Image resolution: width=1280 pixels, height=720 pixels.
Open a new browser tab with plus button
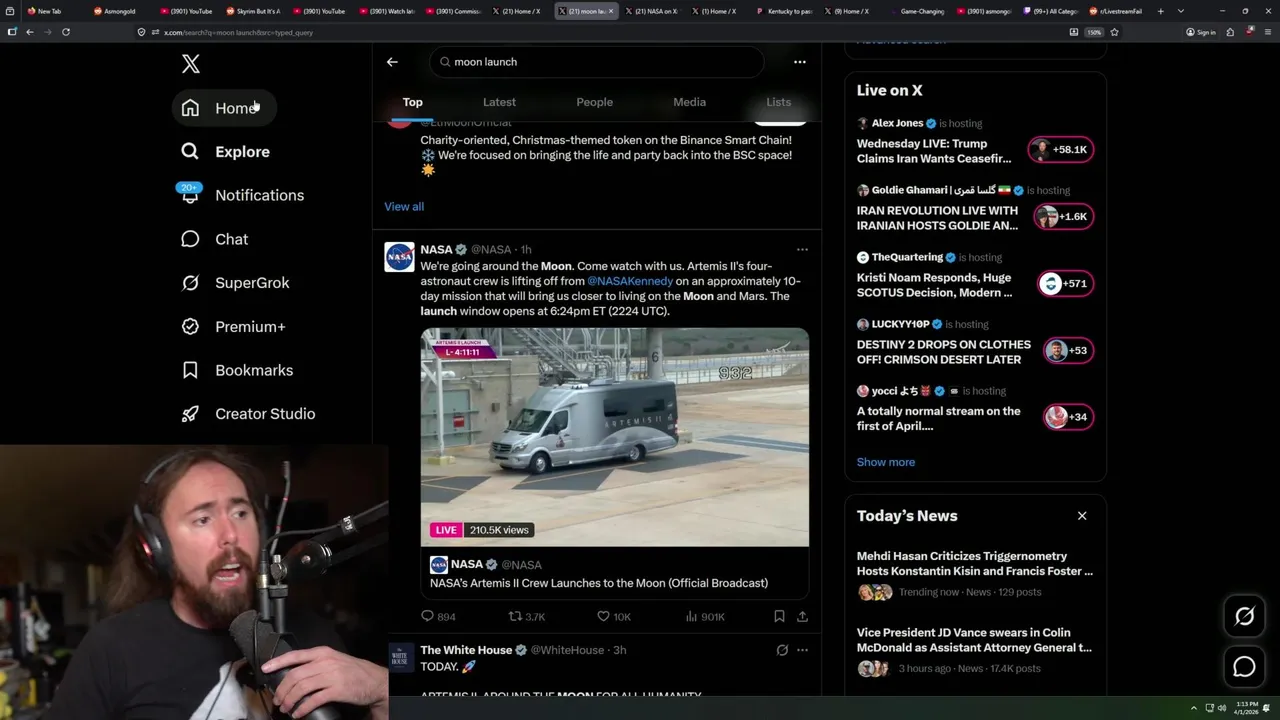(1160, 11)
